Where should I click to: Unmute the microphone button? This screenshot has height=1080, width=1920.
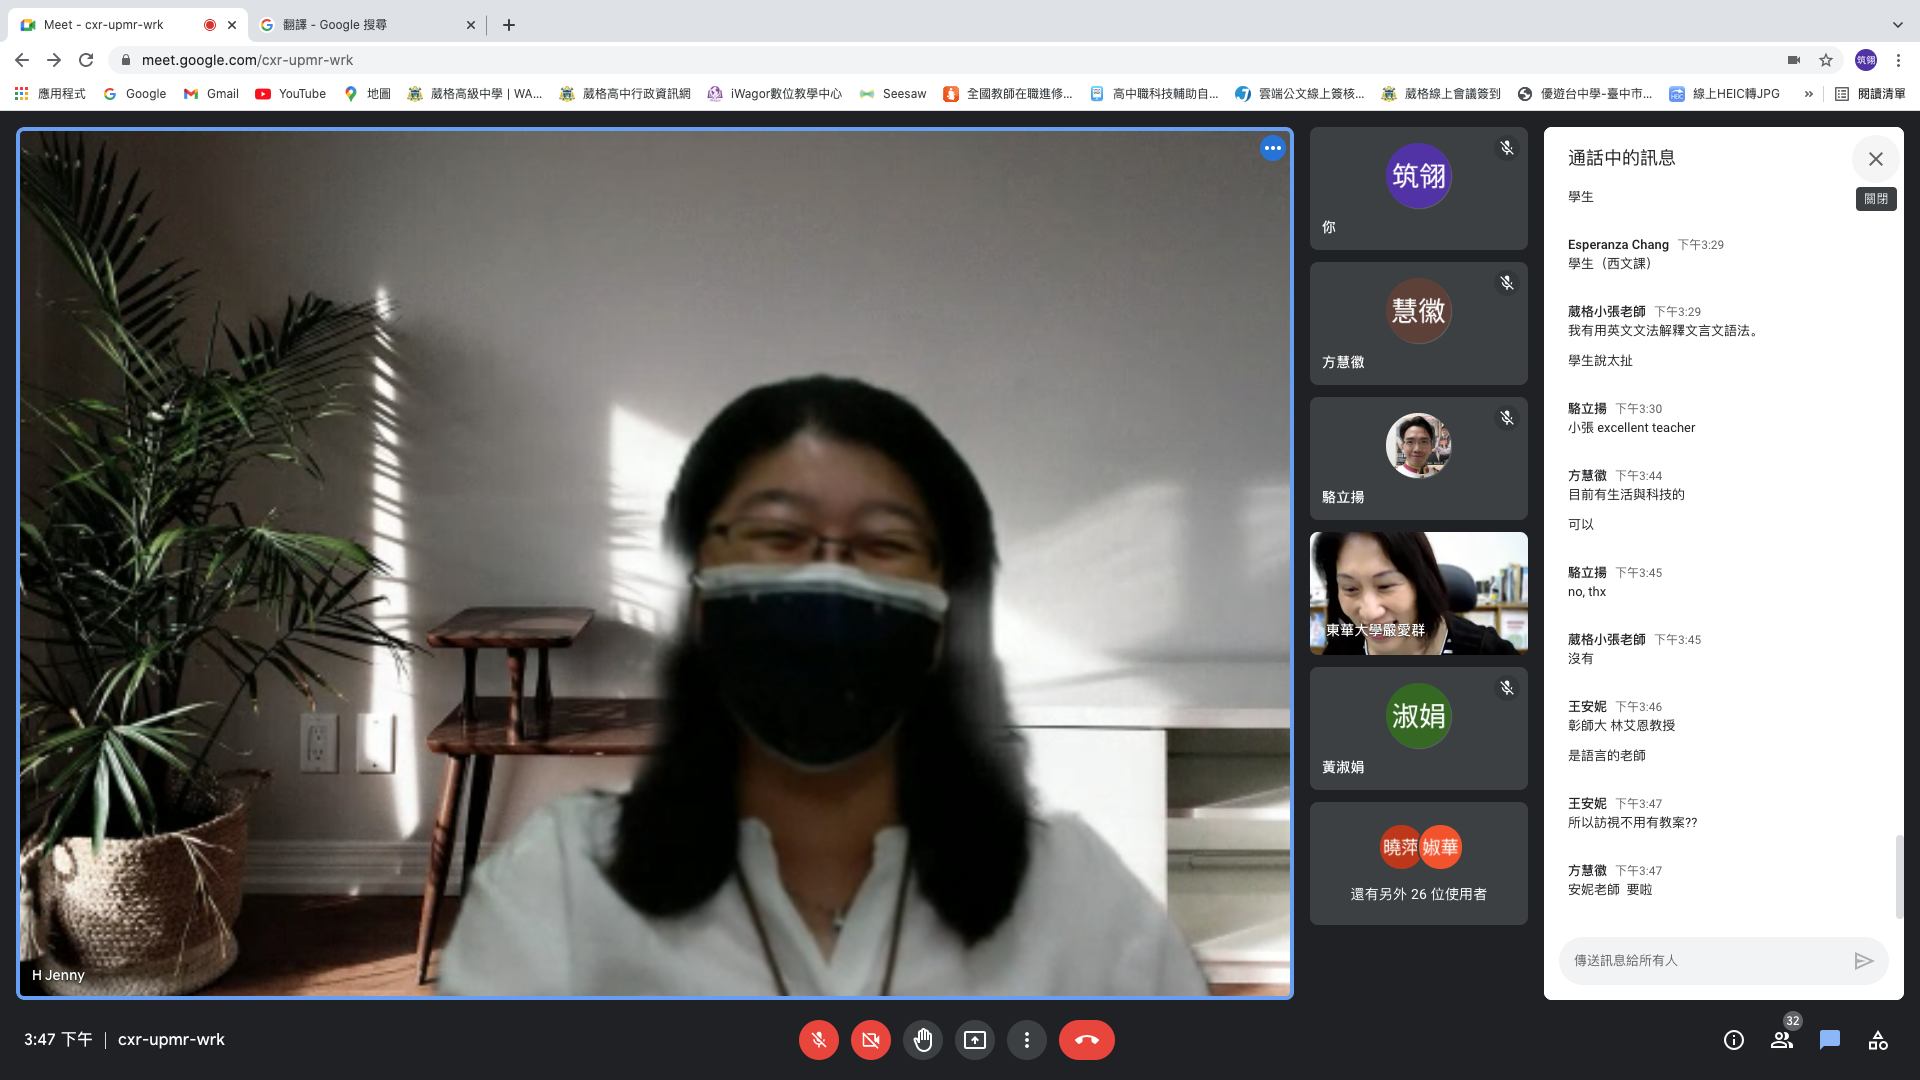point(818,1040)
